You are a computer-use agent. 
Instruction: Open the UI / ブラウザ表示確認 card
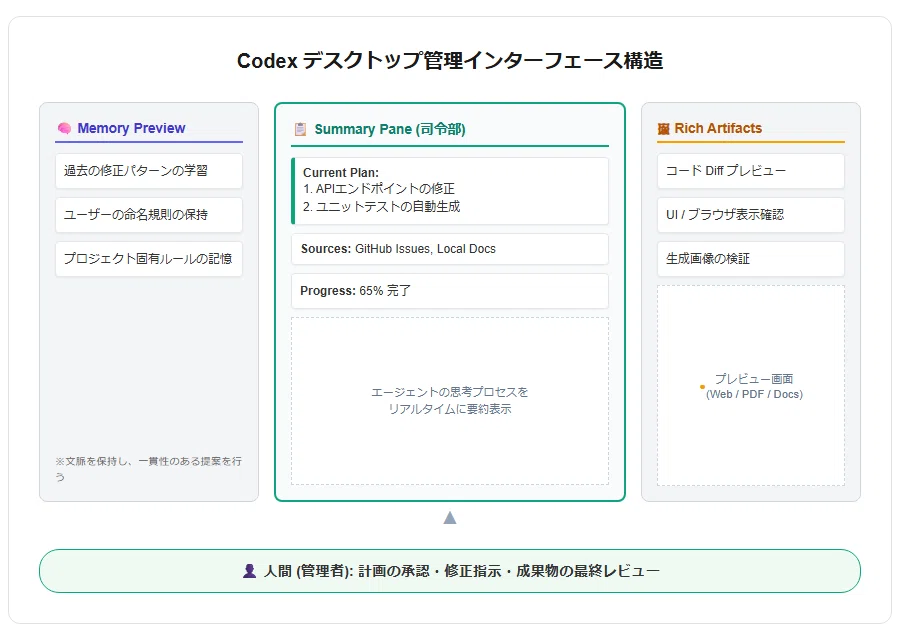[x=751, y=215]
